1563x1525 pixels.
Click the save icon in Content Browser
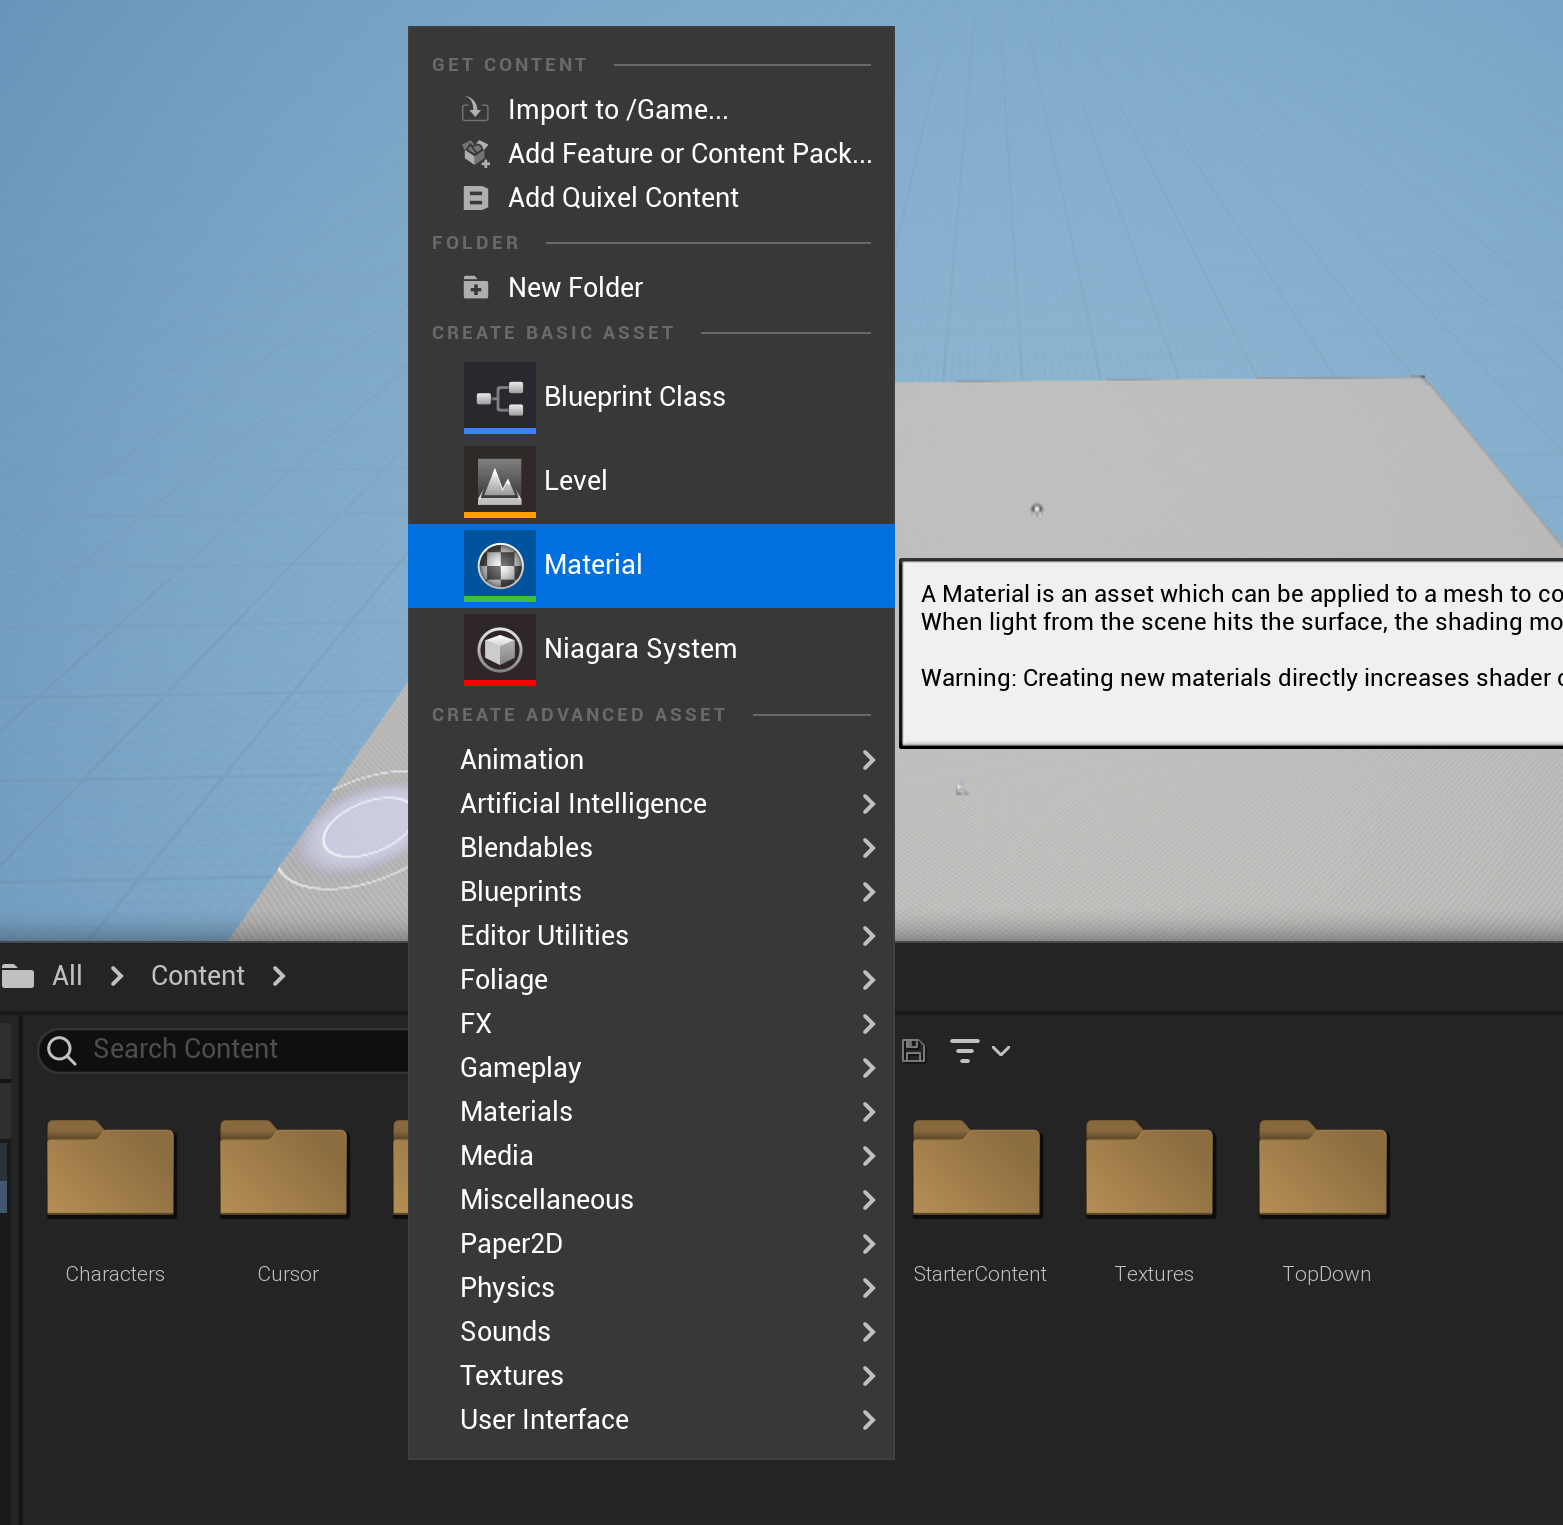coord(913,1050)
